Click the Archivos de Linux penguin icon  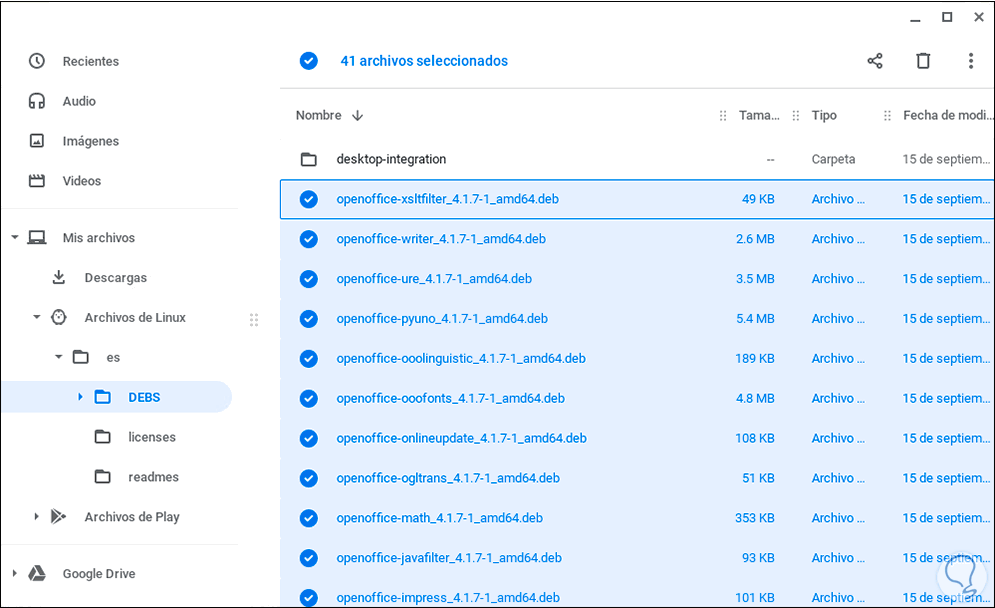point(58,317)
